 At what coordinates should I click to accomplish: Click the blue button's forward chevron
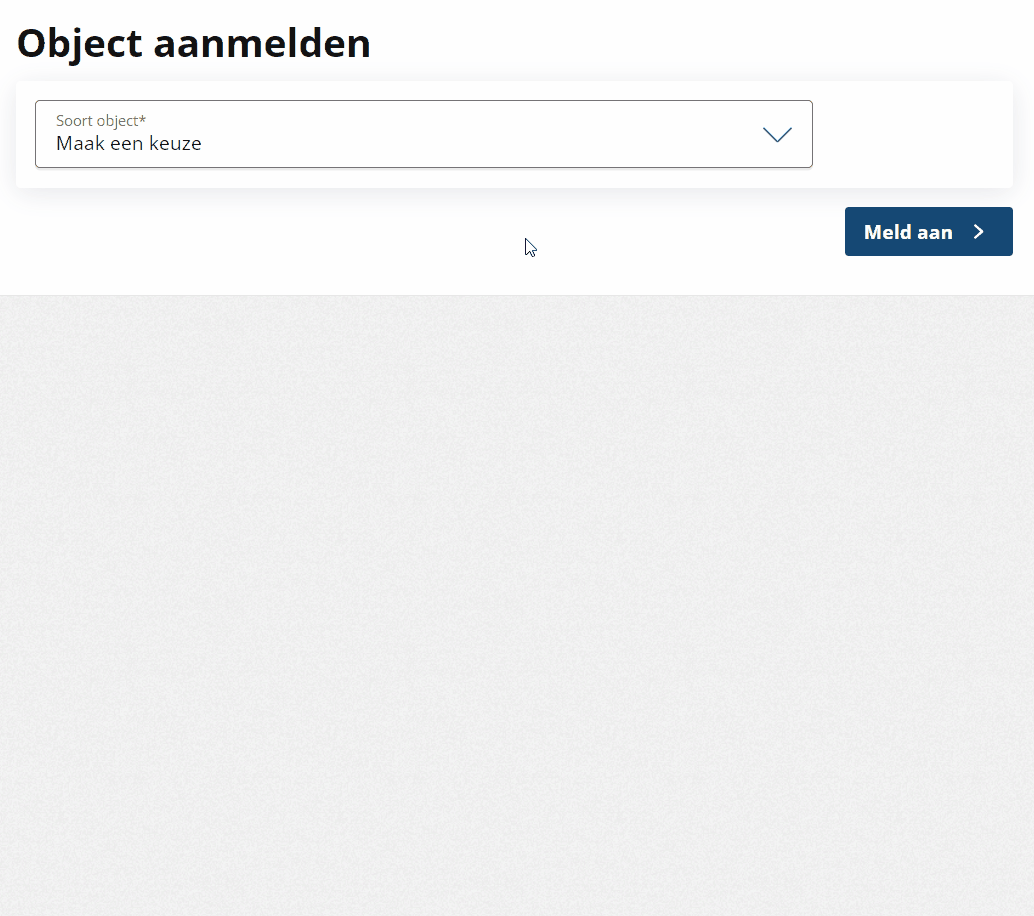(x=979, y=231)
